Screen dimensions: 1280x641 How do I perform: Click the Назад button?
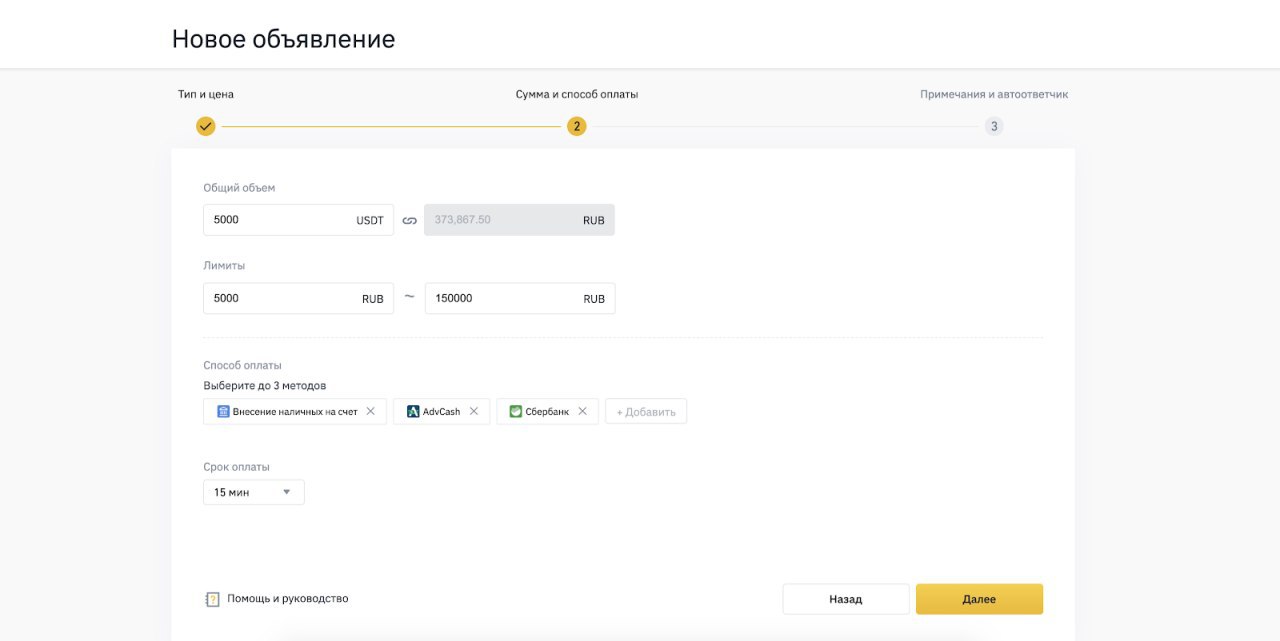point(845,598)
